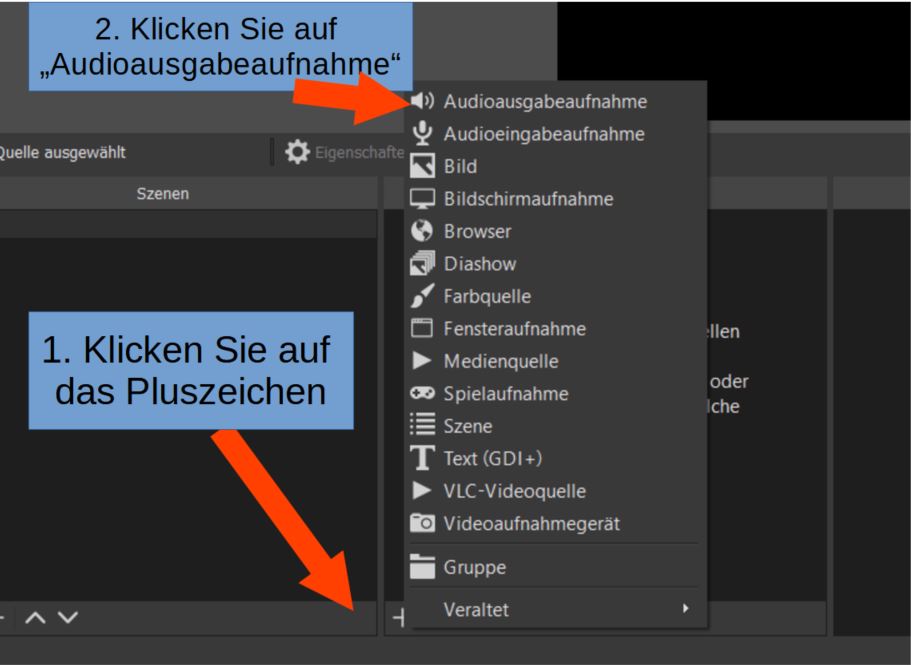
Task: Click the microphone icon for Audioeingabeaufnahme
Action: click(x=423, y=134)
